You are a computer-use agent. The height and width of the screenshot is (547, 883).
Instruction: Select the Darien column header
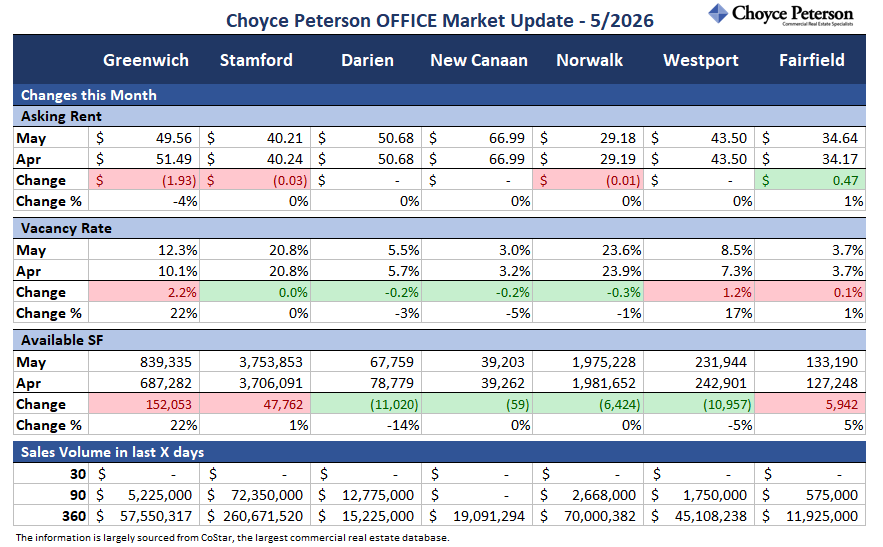pos(367,60)
